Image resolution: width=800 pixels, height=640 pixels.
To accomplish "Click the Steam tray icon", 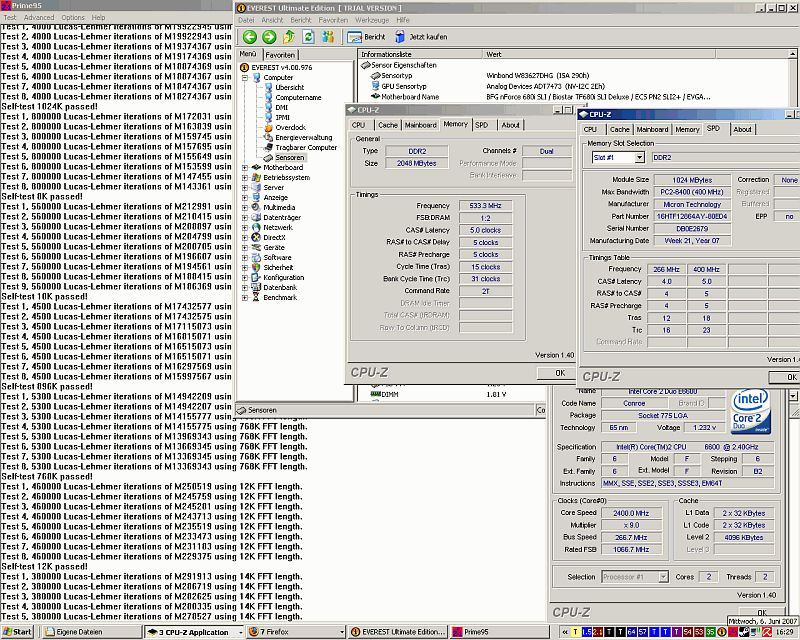I will (x=744, y=632).
